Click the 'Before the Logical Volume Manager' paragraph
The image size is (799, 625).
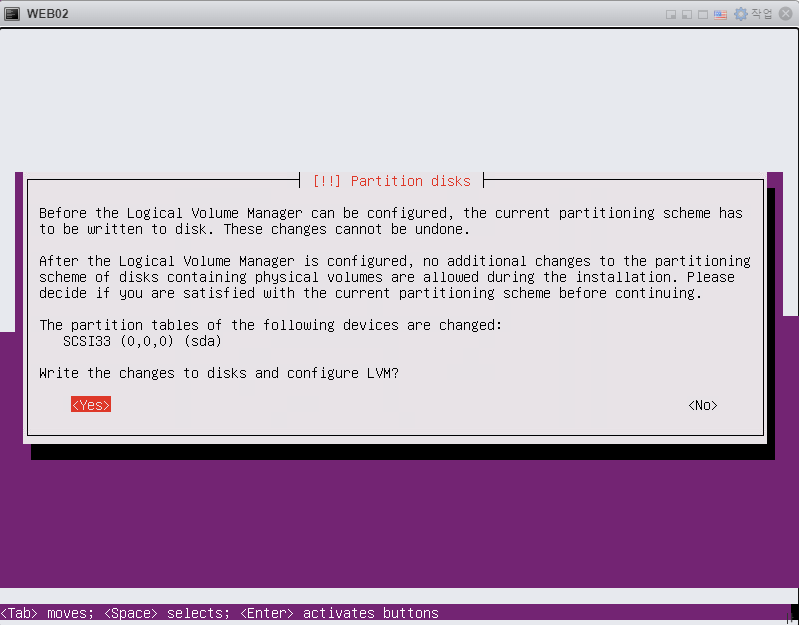[x=391, y=221]
